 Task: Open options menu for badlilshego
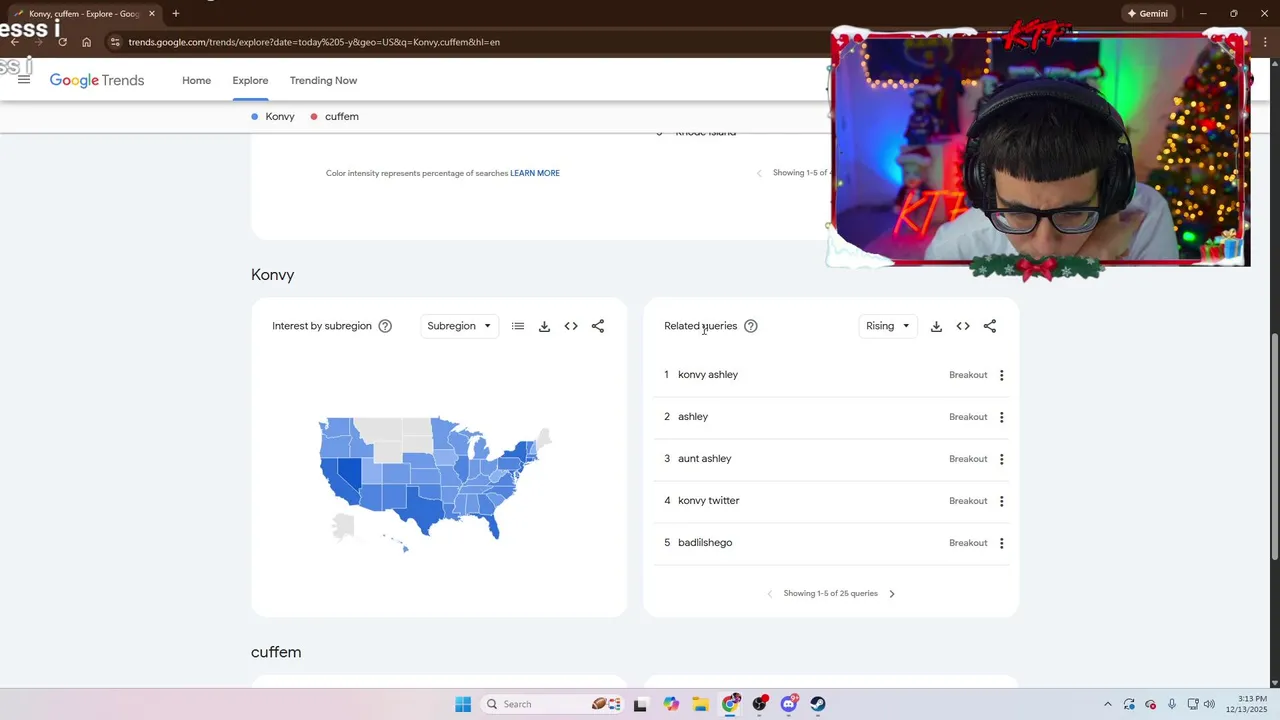(x=1001, y=543)
